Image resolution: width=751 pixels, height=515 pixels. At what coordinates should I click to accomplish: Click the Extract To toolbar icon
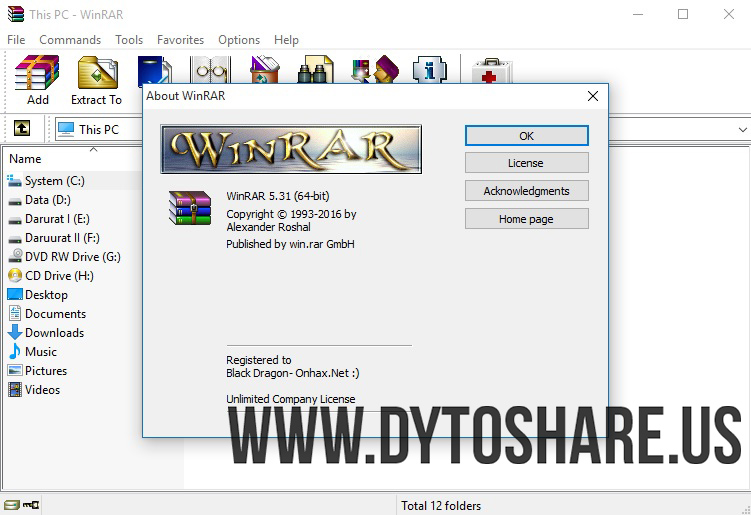click(97, 73)
